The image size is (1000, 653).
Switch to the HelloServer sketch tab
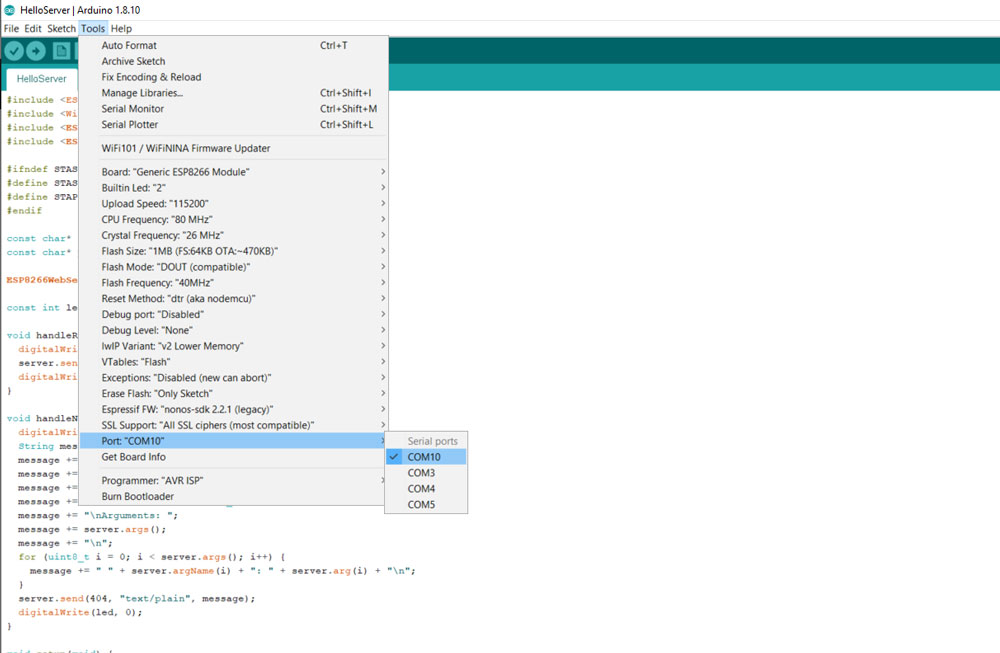click(41, 78)
